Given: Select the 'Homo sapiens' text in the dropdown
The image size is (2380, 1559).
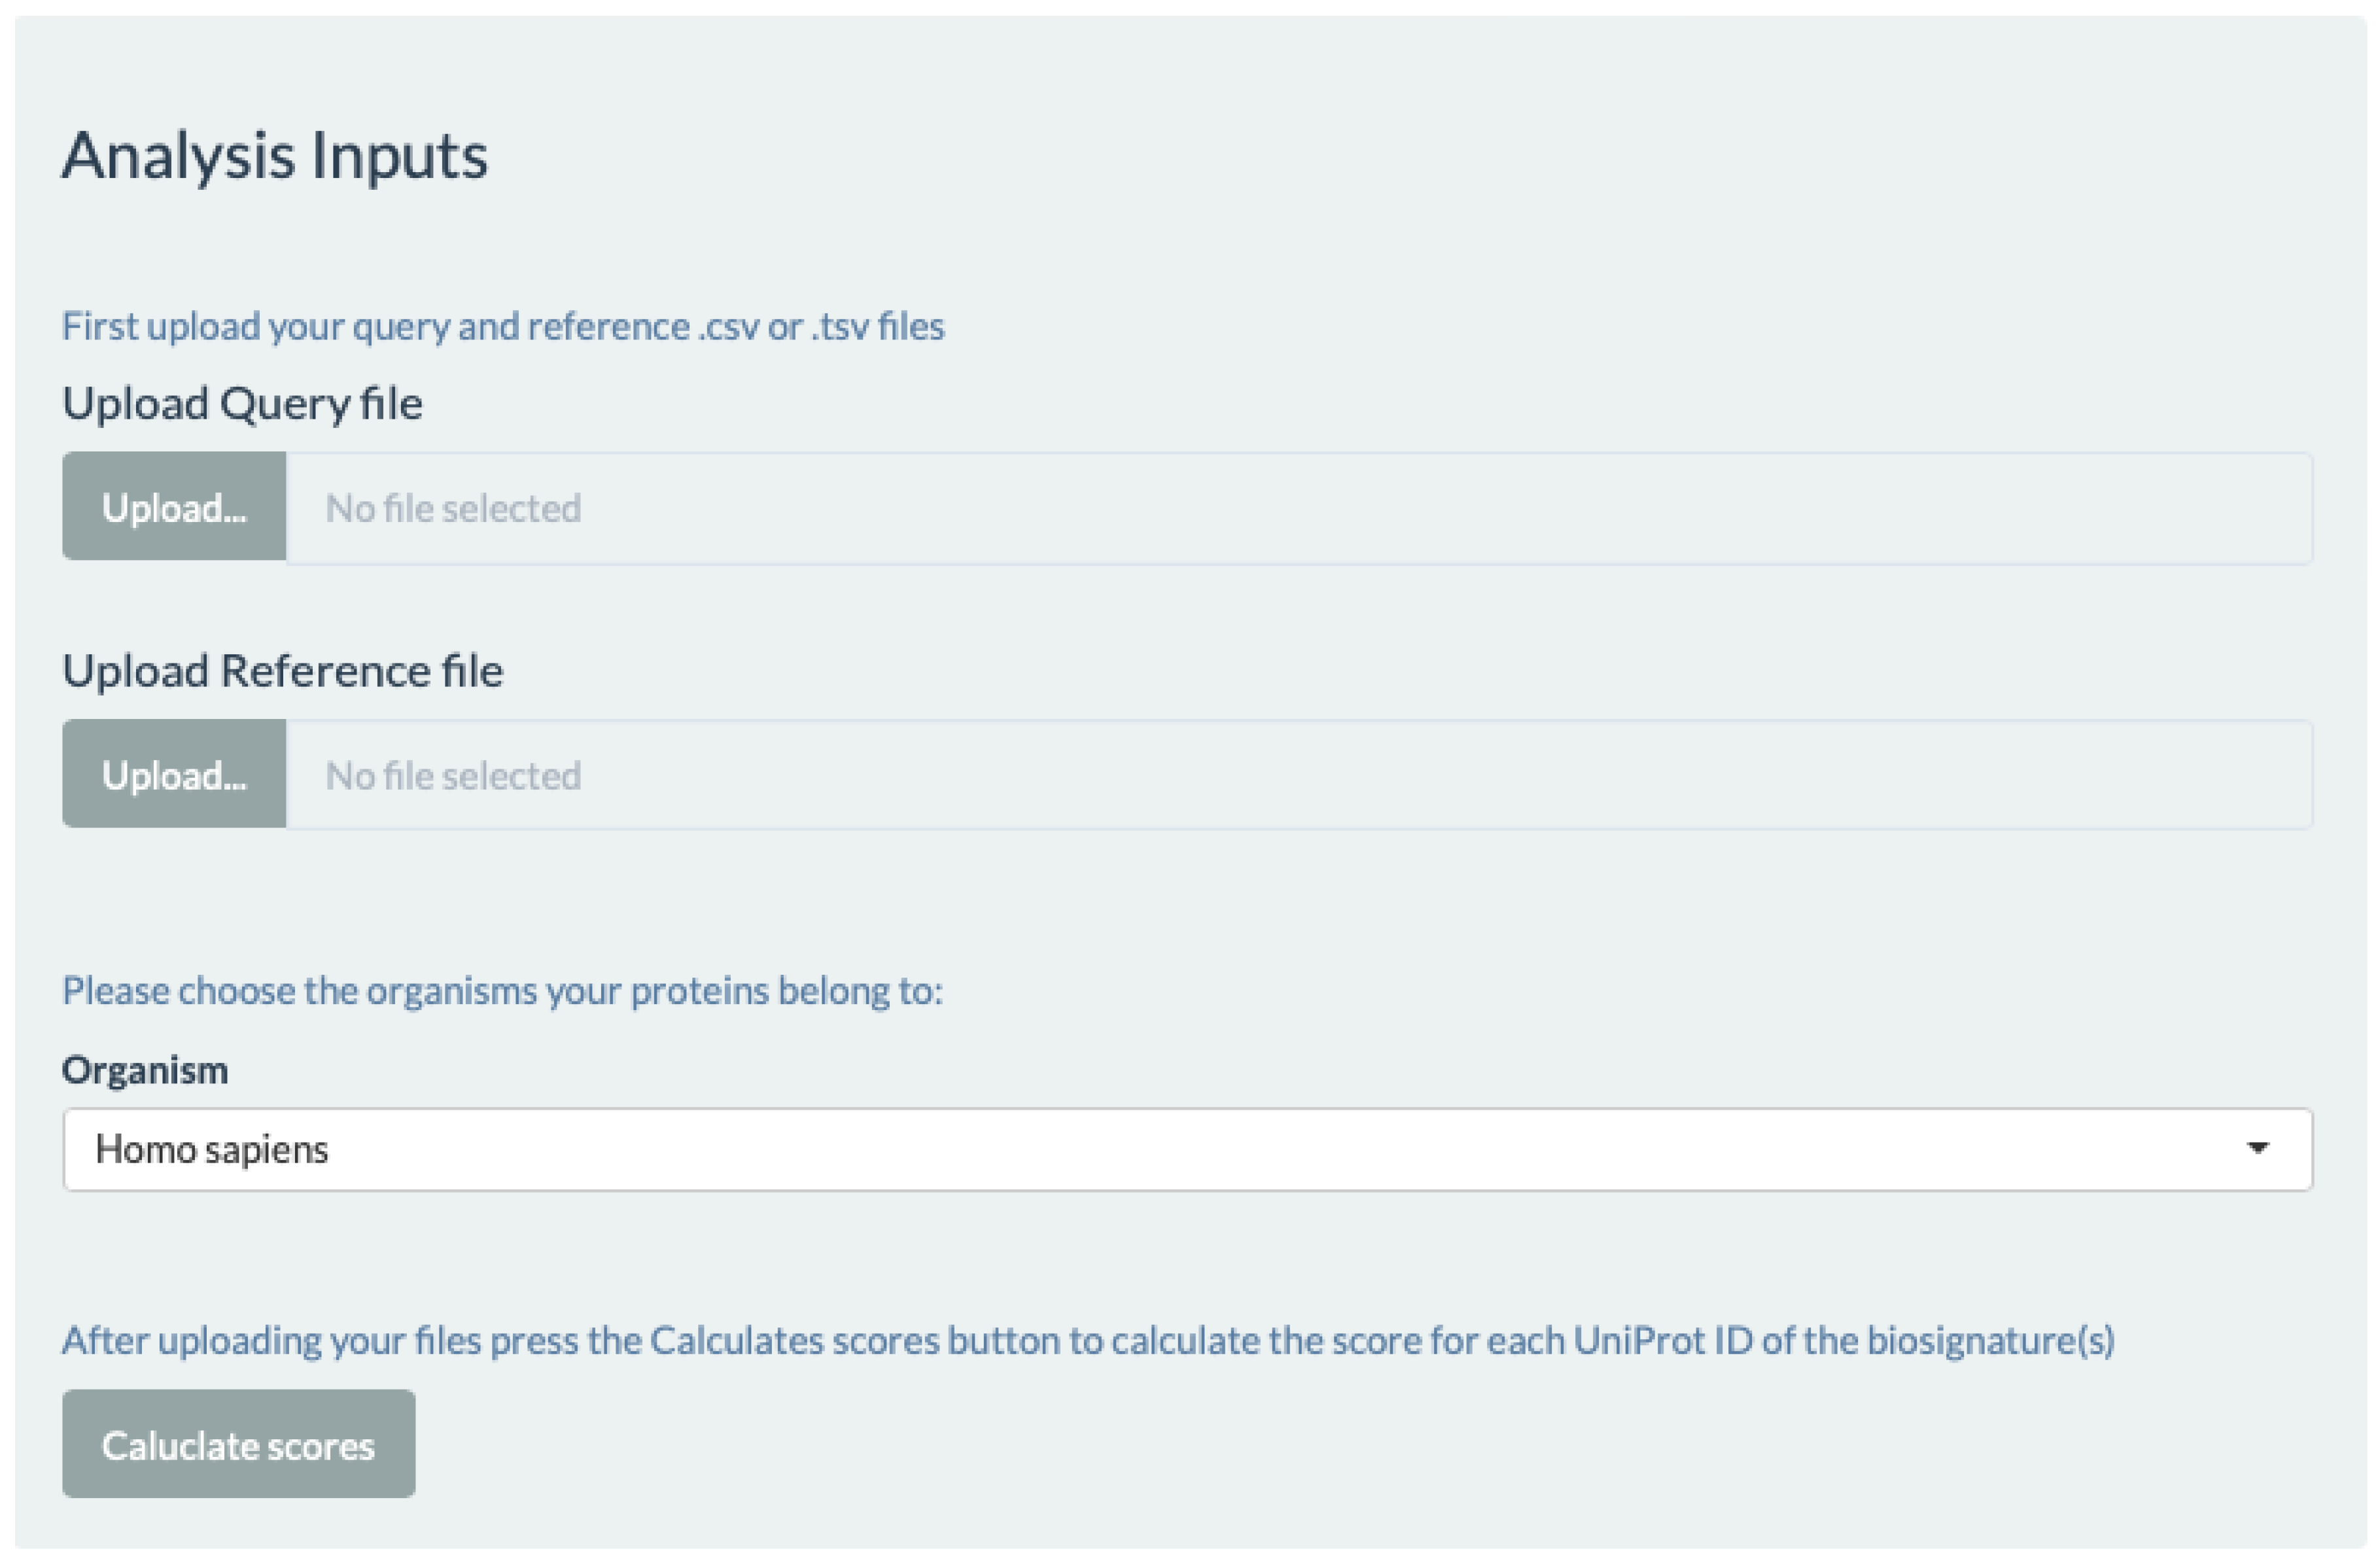Looking at the screenshot, I should tap(212, 1150).
